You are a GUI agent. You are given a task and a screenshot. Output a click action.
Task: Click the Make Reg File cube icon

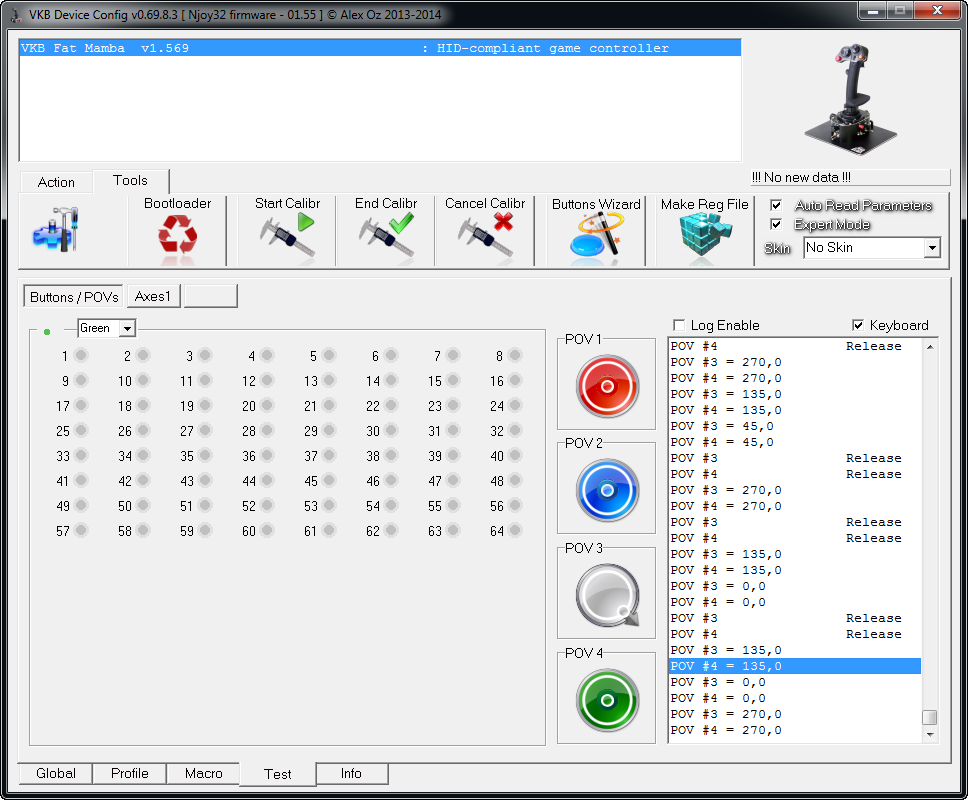(704, 235)
